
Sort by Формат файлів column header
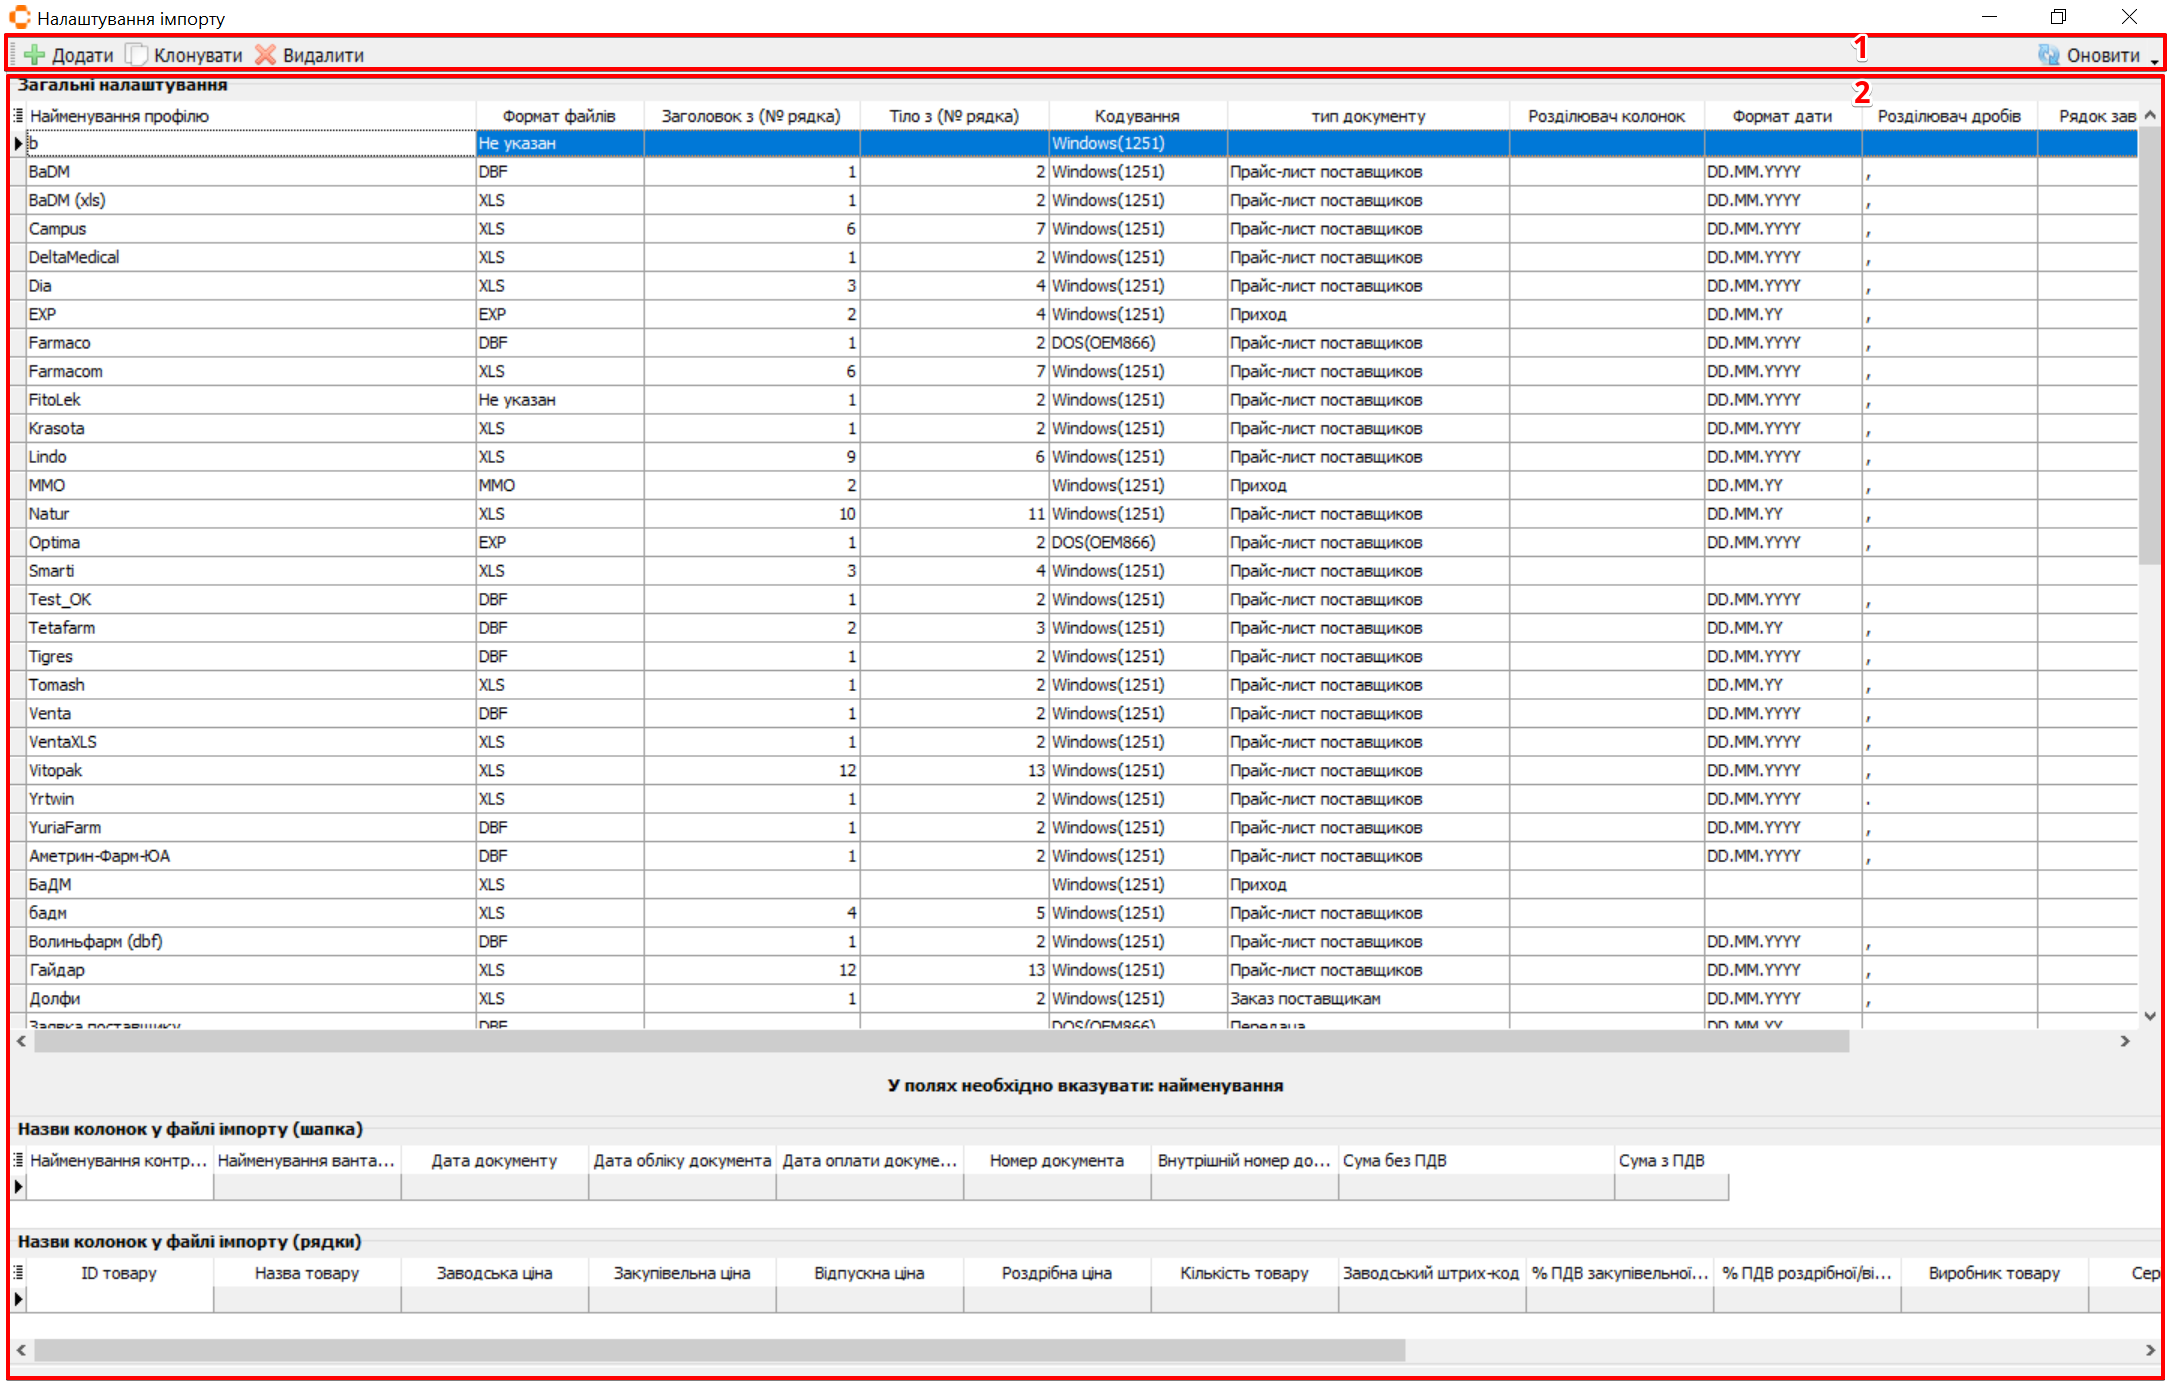pos(559,116)
